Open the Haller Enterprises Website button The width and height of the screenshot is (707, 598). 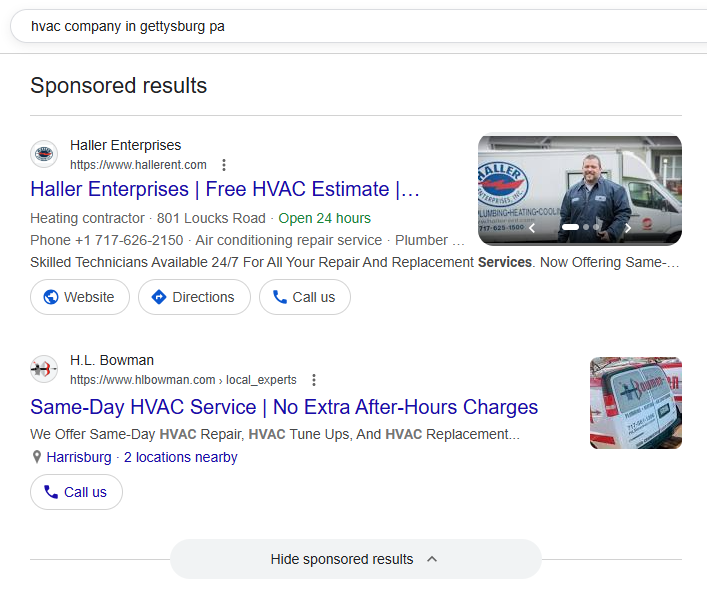[80, 297]
